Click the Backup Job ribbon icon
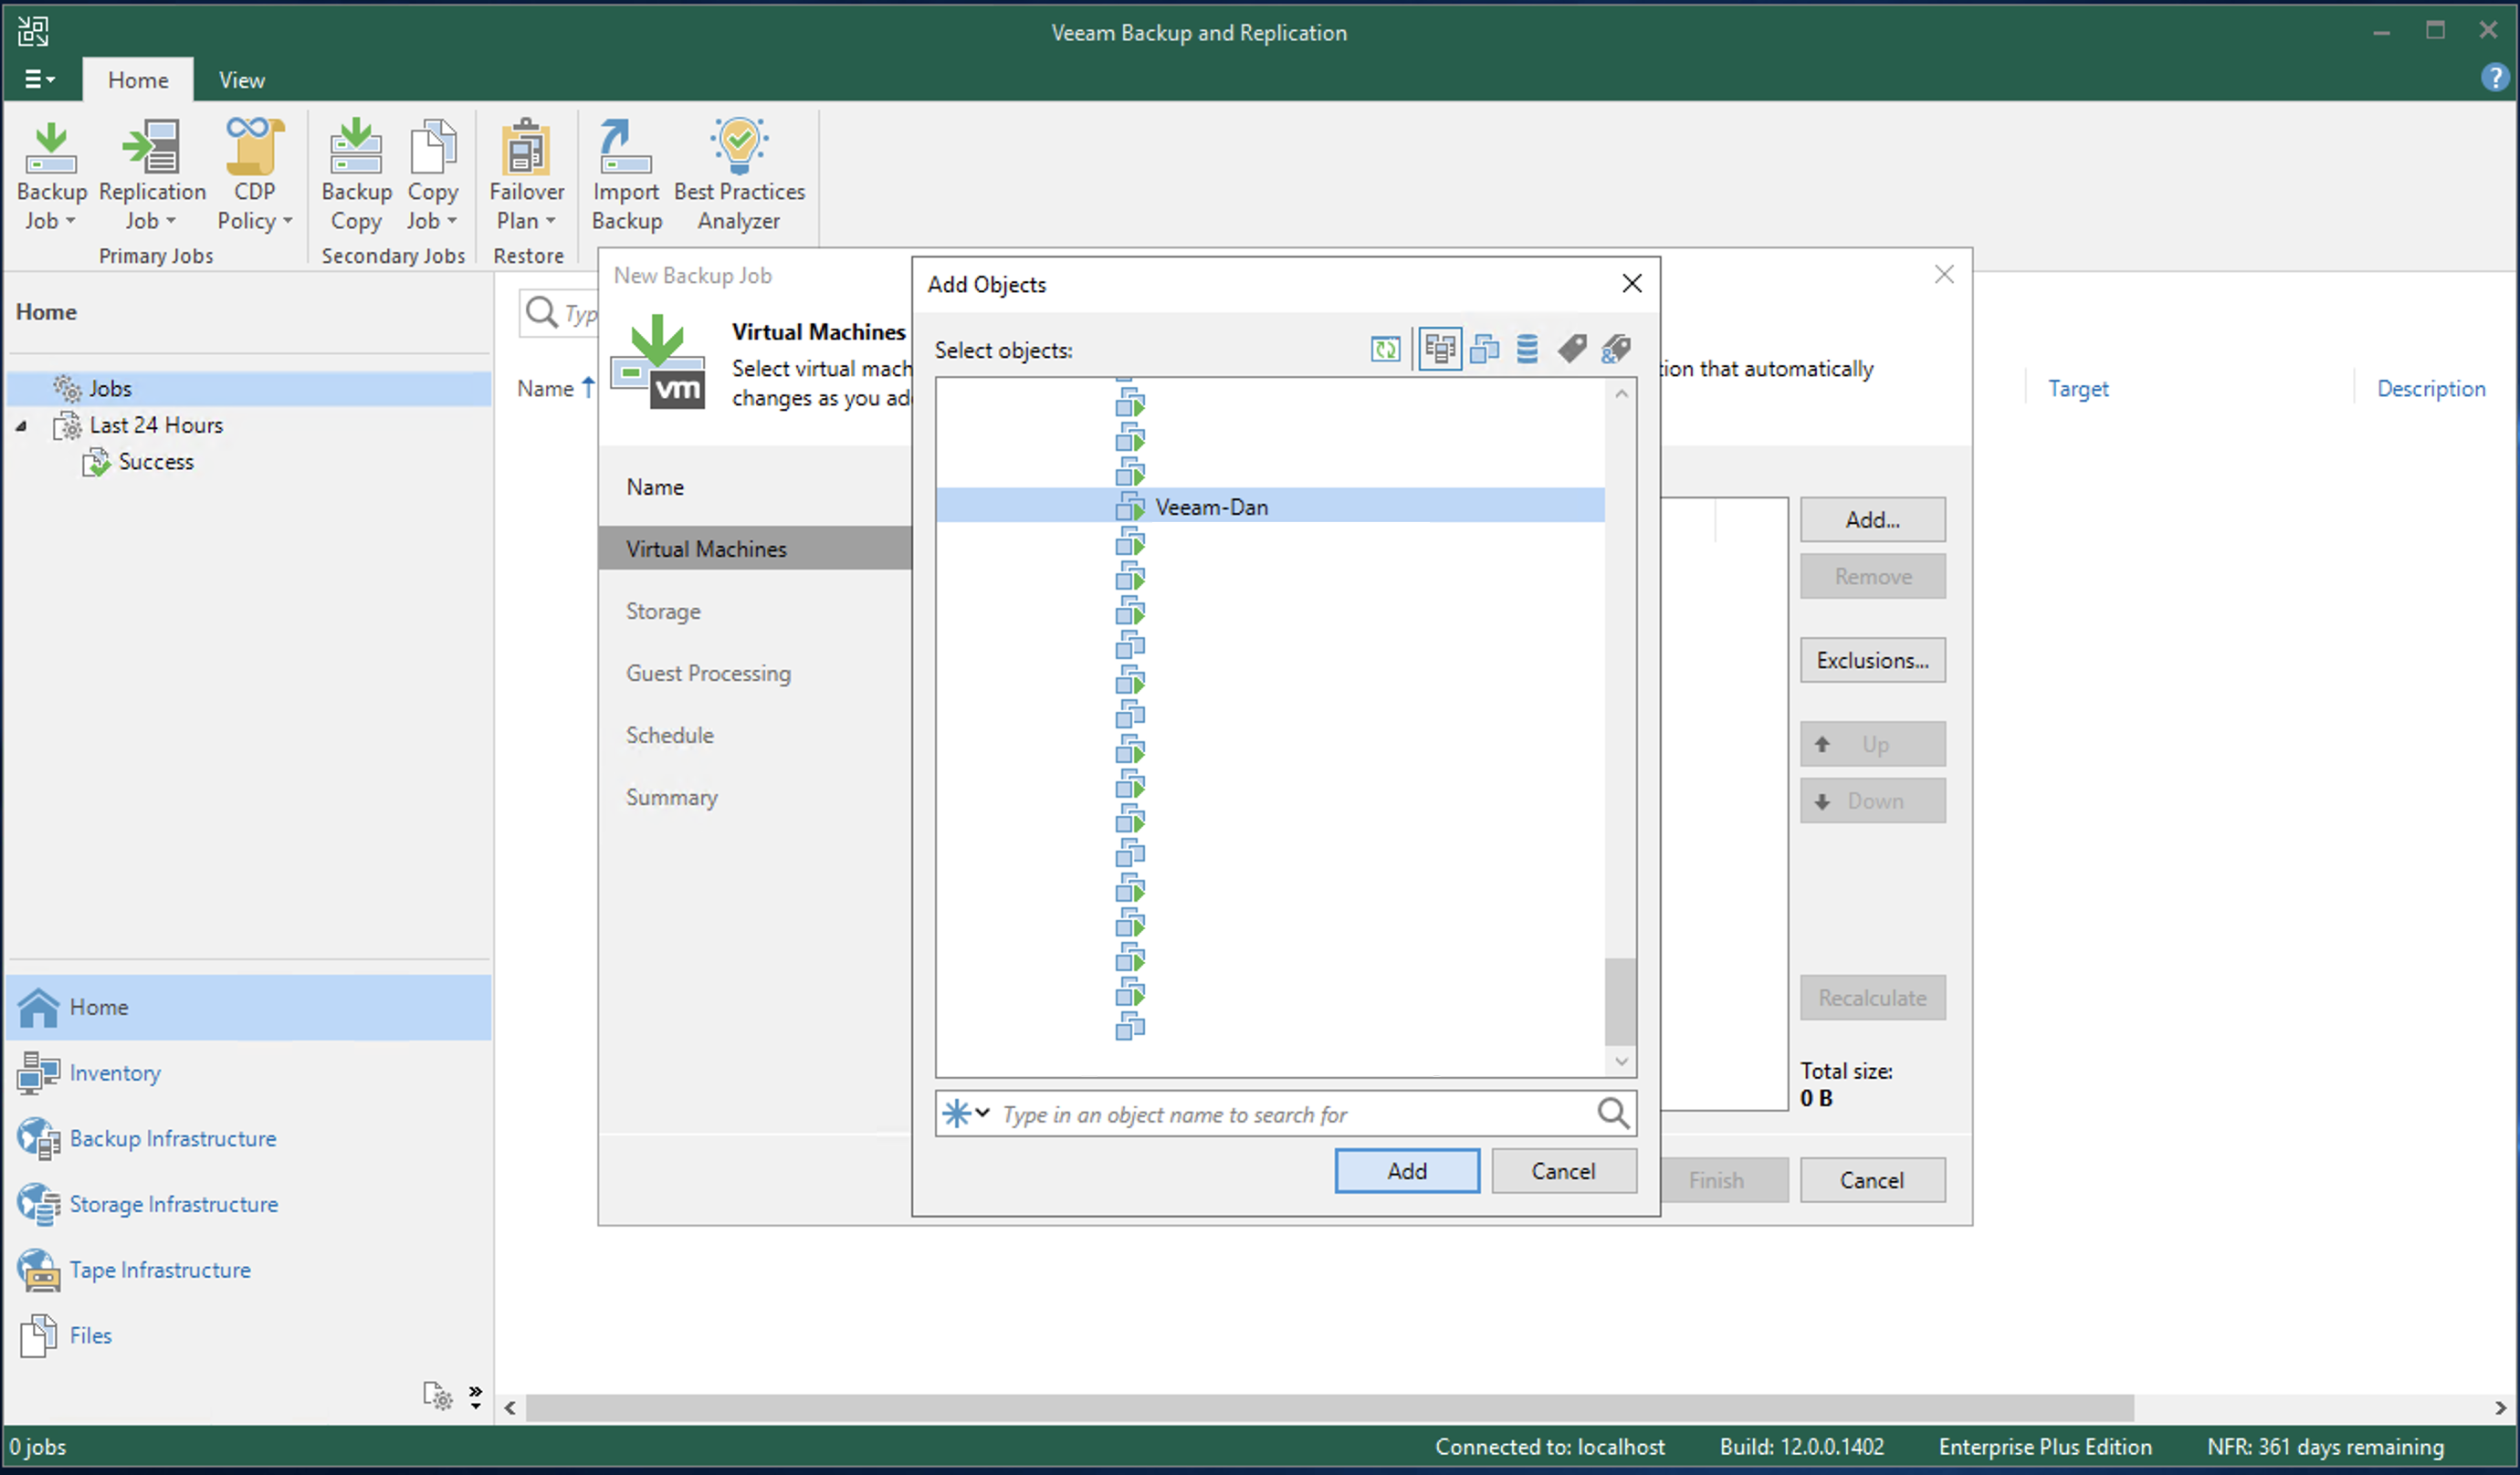Image resolution: width=2520 pixels, height=1475 pixels. pos(51,147)
